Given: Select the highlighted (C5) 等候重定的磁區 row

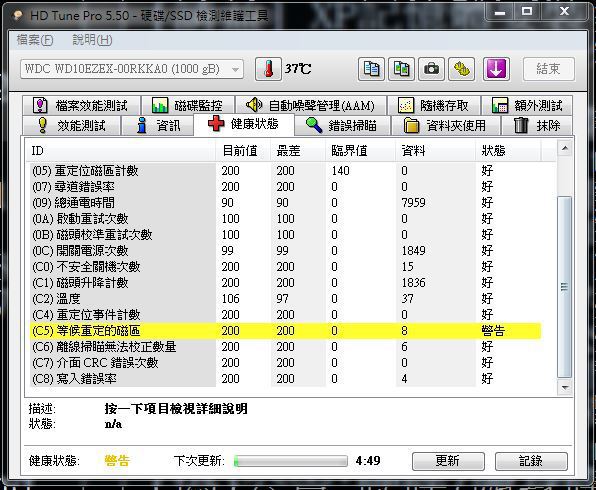Looking at the screenshot, I should pyautogui.click(x=285, y=331).
